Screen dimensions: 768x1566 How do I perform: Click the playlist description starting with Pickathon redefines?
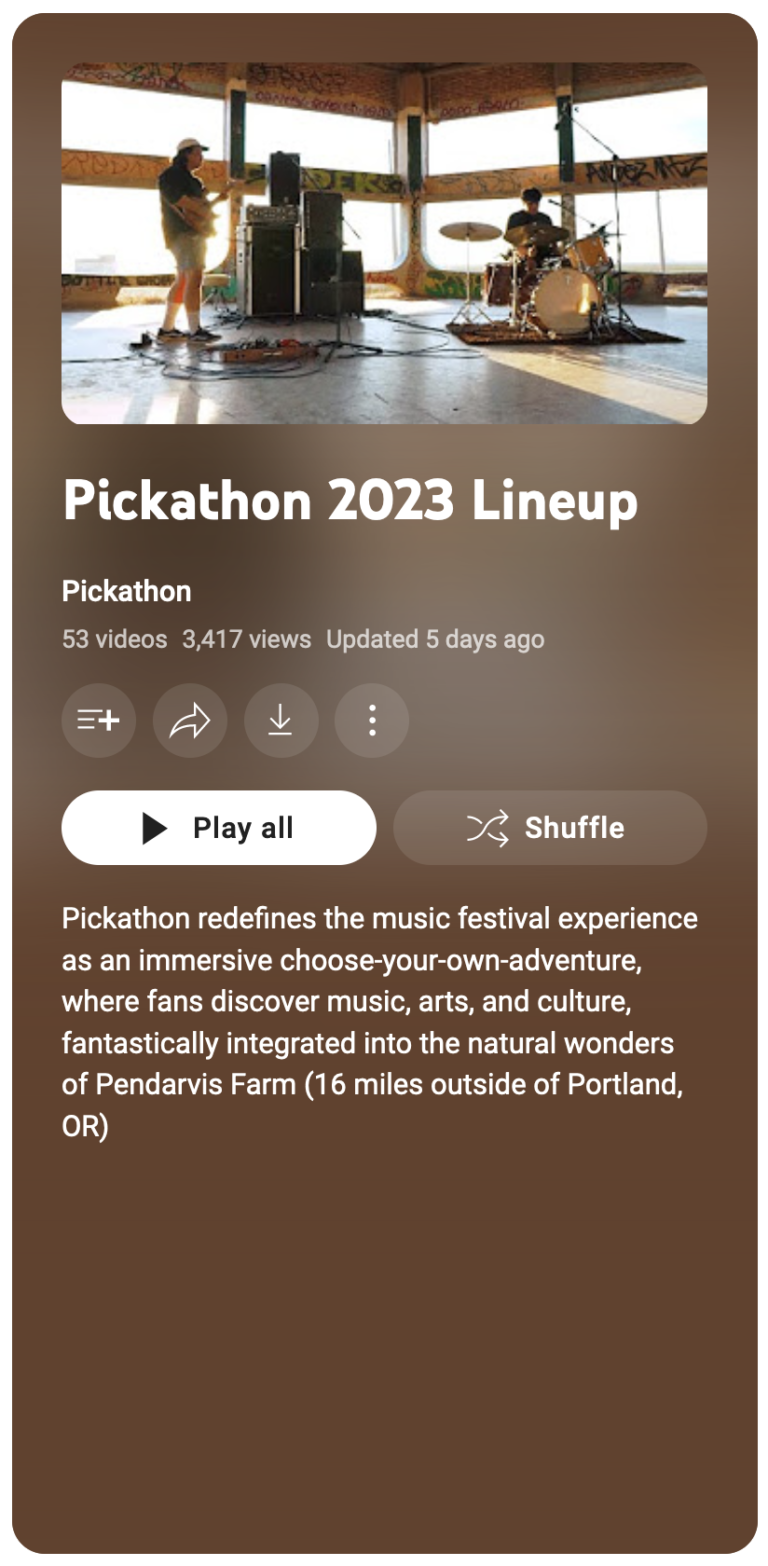[380, 1021]
